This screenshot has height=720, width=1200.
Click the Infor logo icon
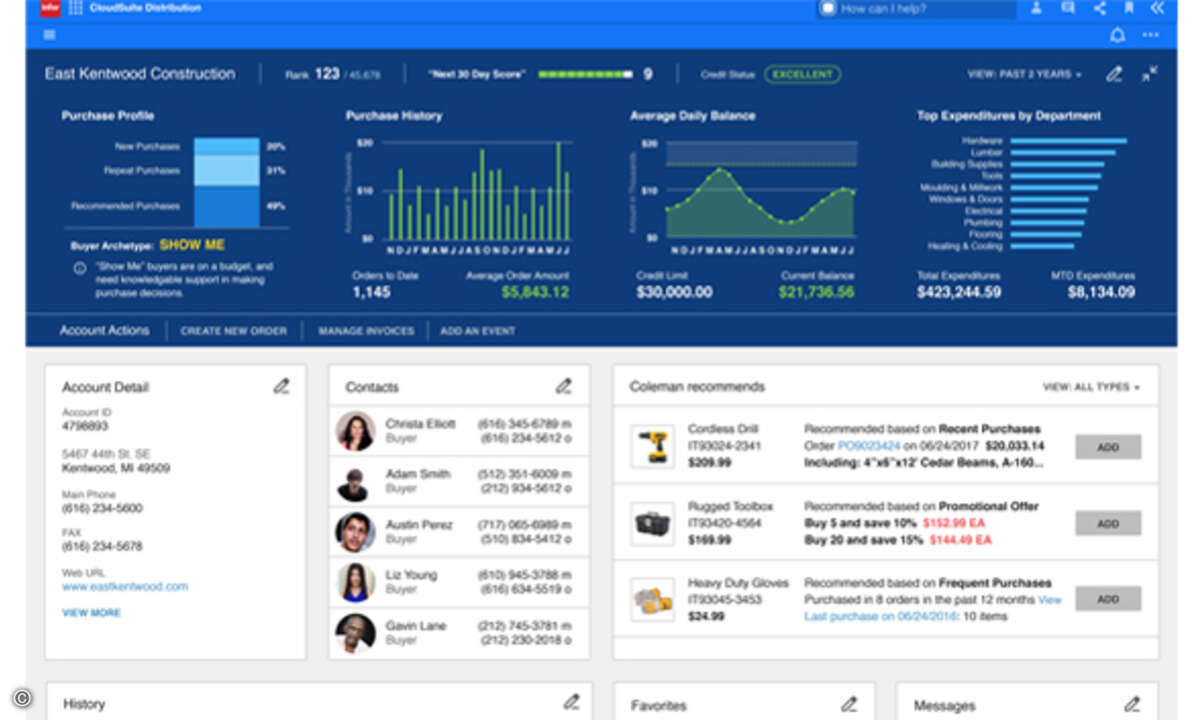pyautogui.click(x=49, y=8)
